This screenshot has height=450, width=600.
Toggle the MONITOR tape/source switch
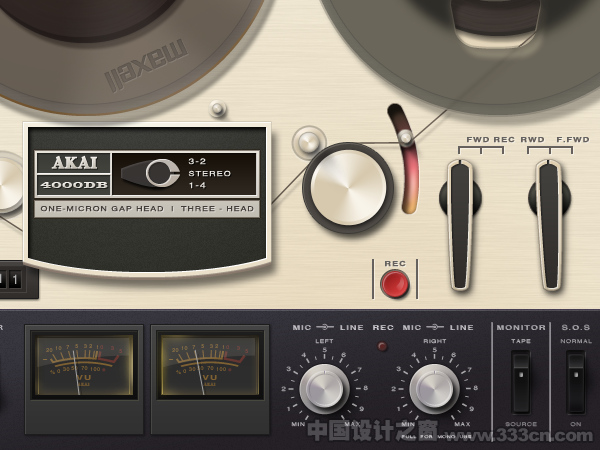coord(521,382)
